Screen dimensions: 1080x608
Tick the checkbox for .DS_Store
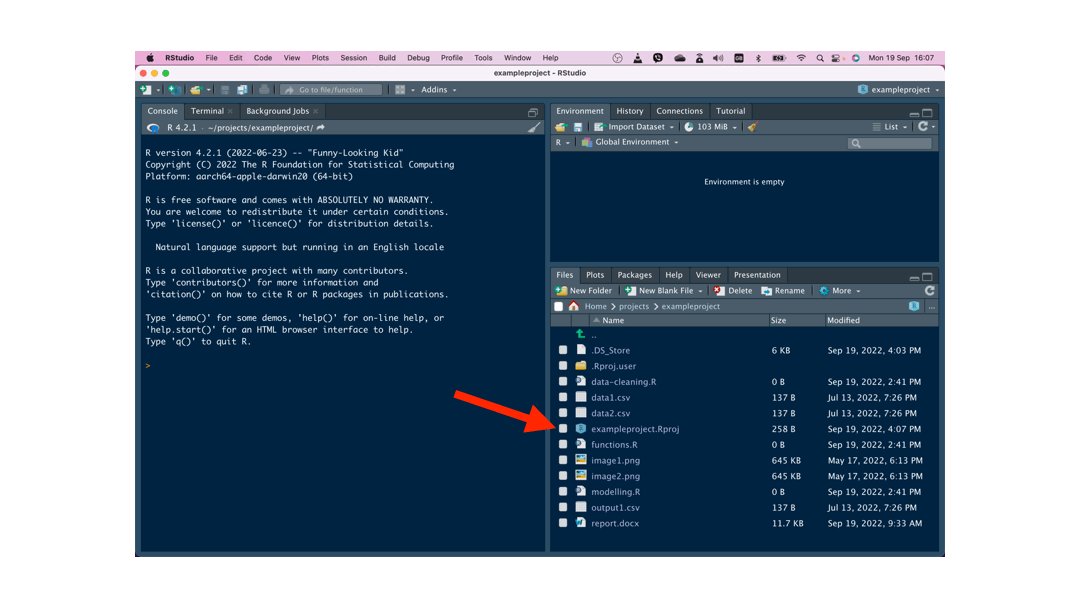click(563, 350)
